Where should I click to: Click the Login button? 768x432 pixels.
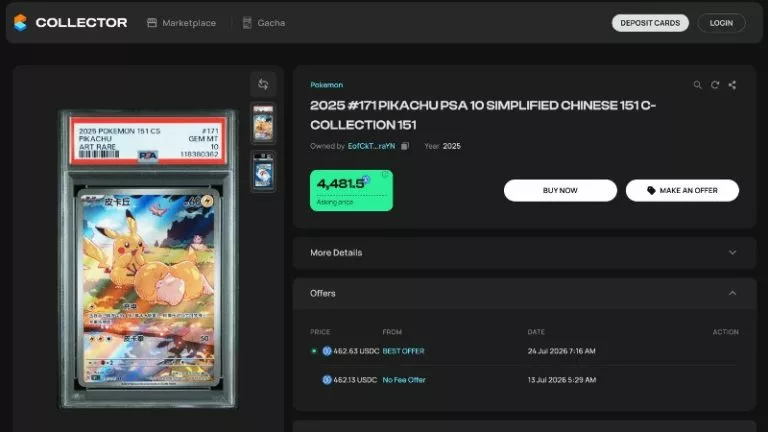721,23
